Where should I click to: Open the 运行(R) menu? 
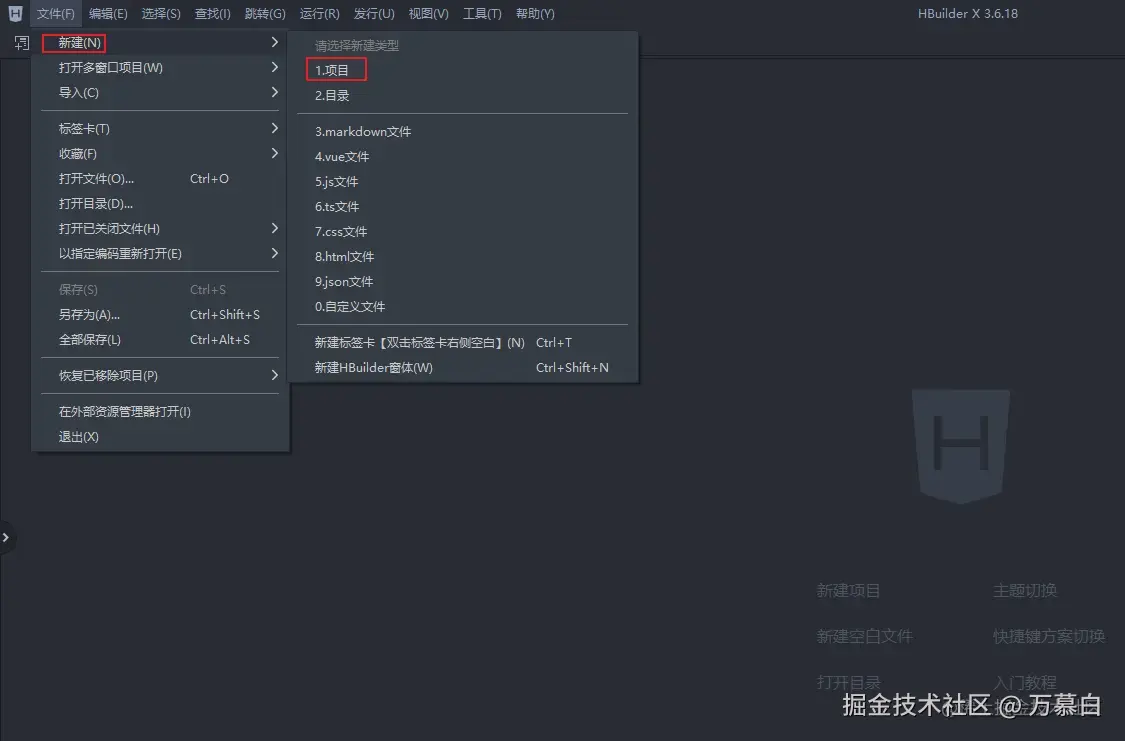click(x=319, y=14)
